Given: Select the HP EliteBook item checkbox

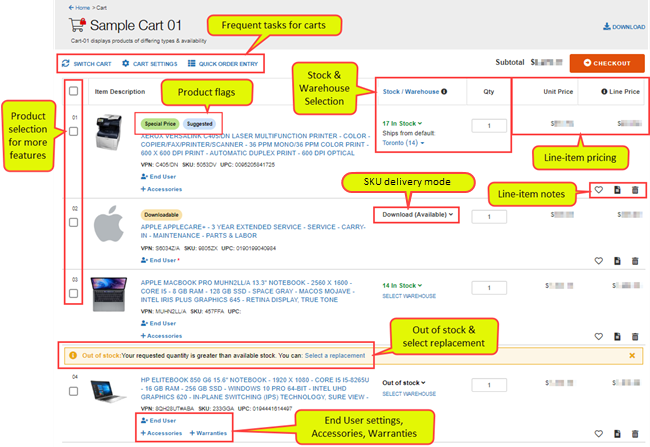Looking at the screenshot, I should tap(73, 391).
